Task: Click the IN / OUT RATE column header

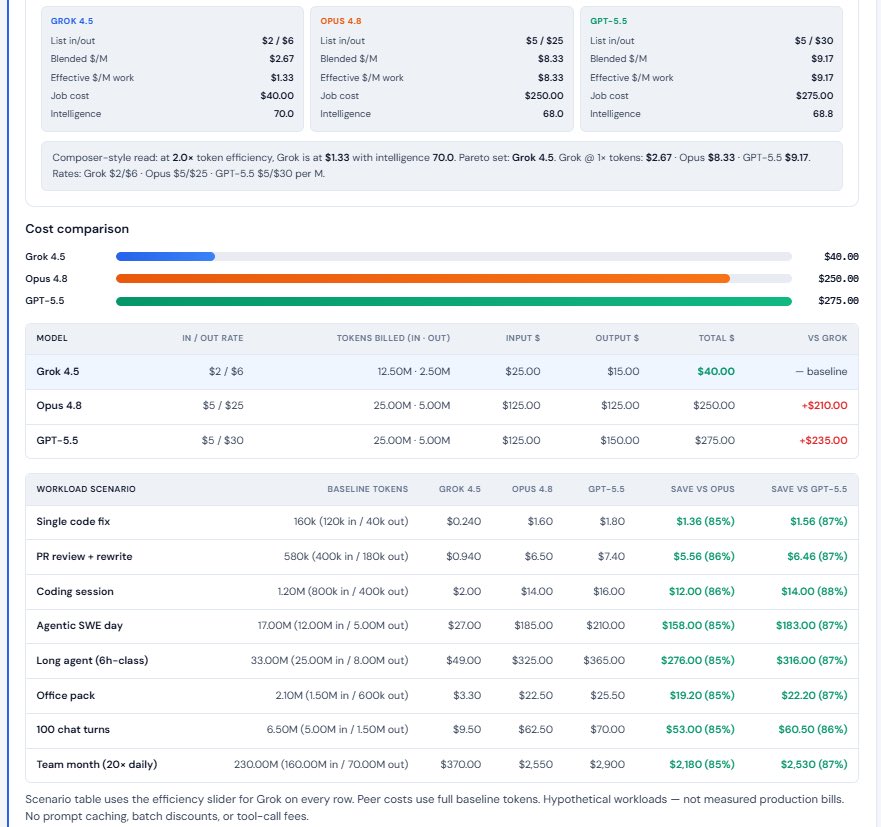Action: (212, 338)
